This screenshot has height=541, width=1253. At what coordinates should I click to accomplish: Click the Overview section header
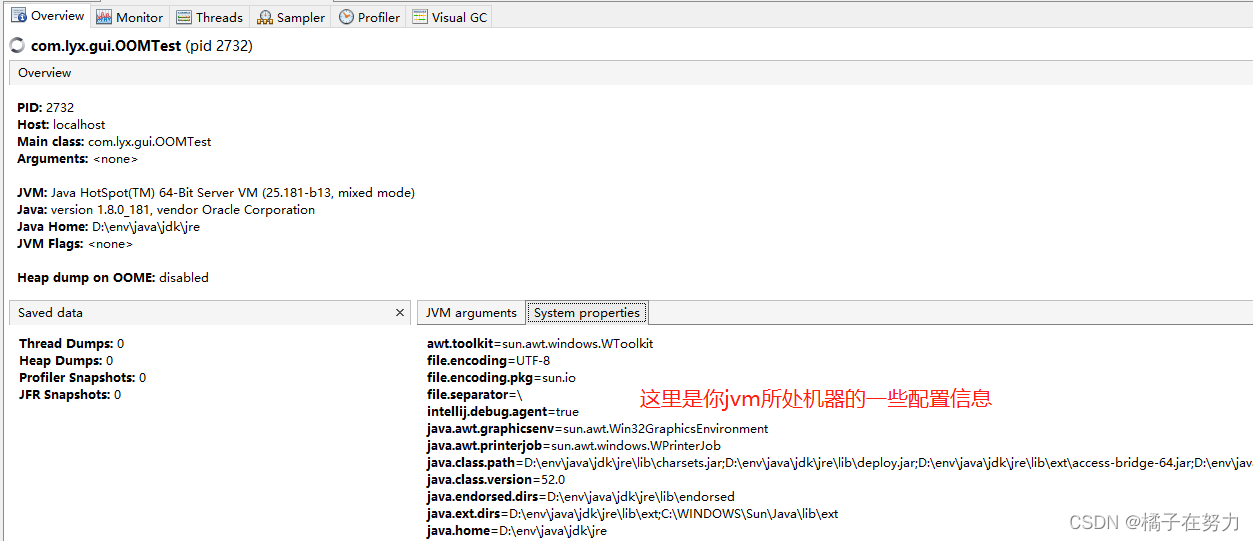(630, 73)
